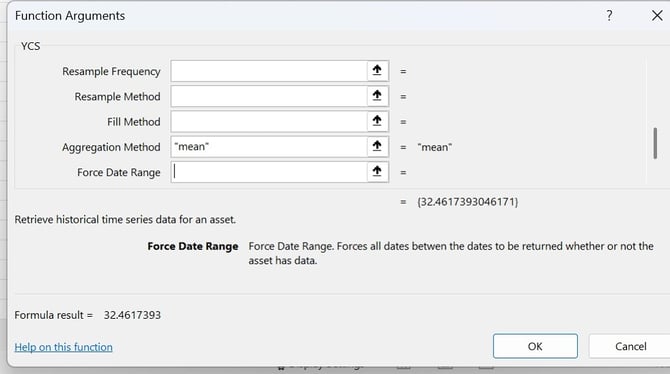Viewport: 670px width, 374px height.
Task: Click the bold Force Date Range heading
Action: coord(193,246)
